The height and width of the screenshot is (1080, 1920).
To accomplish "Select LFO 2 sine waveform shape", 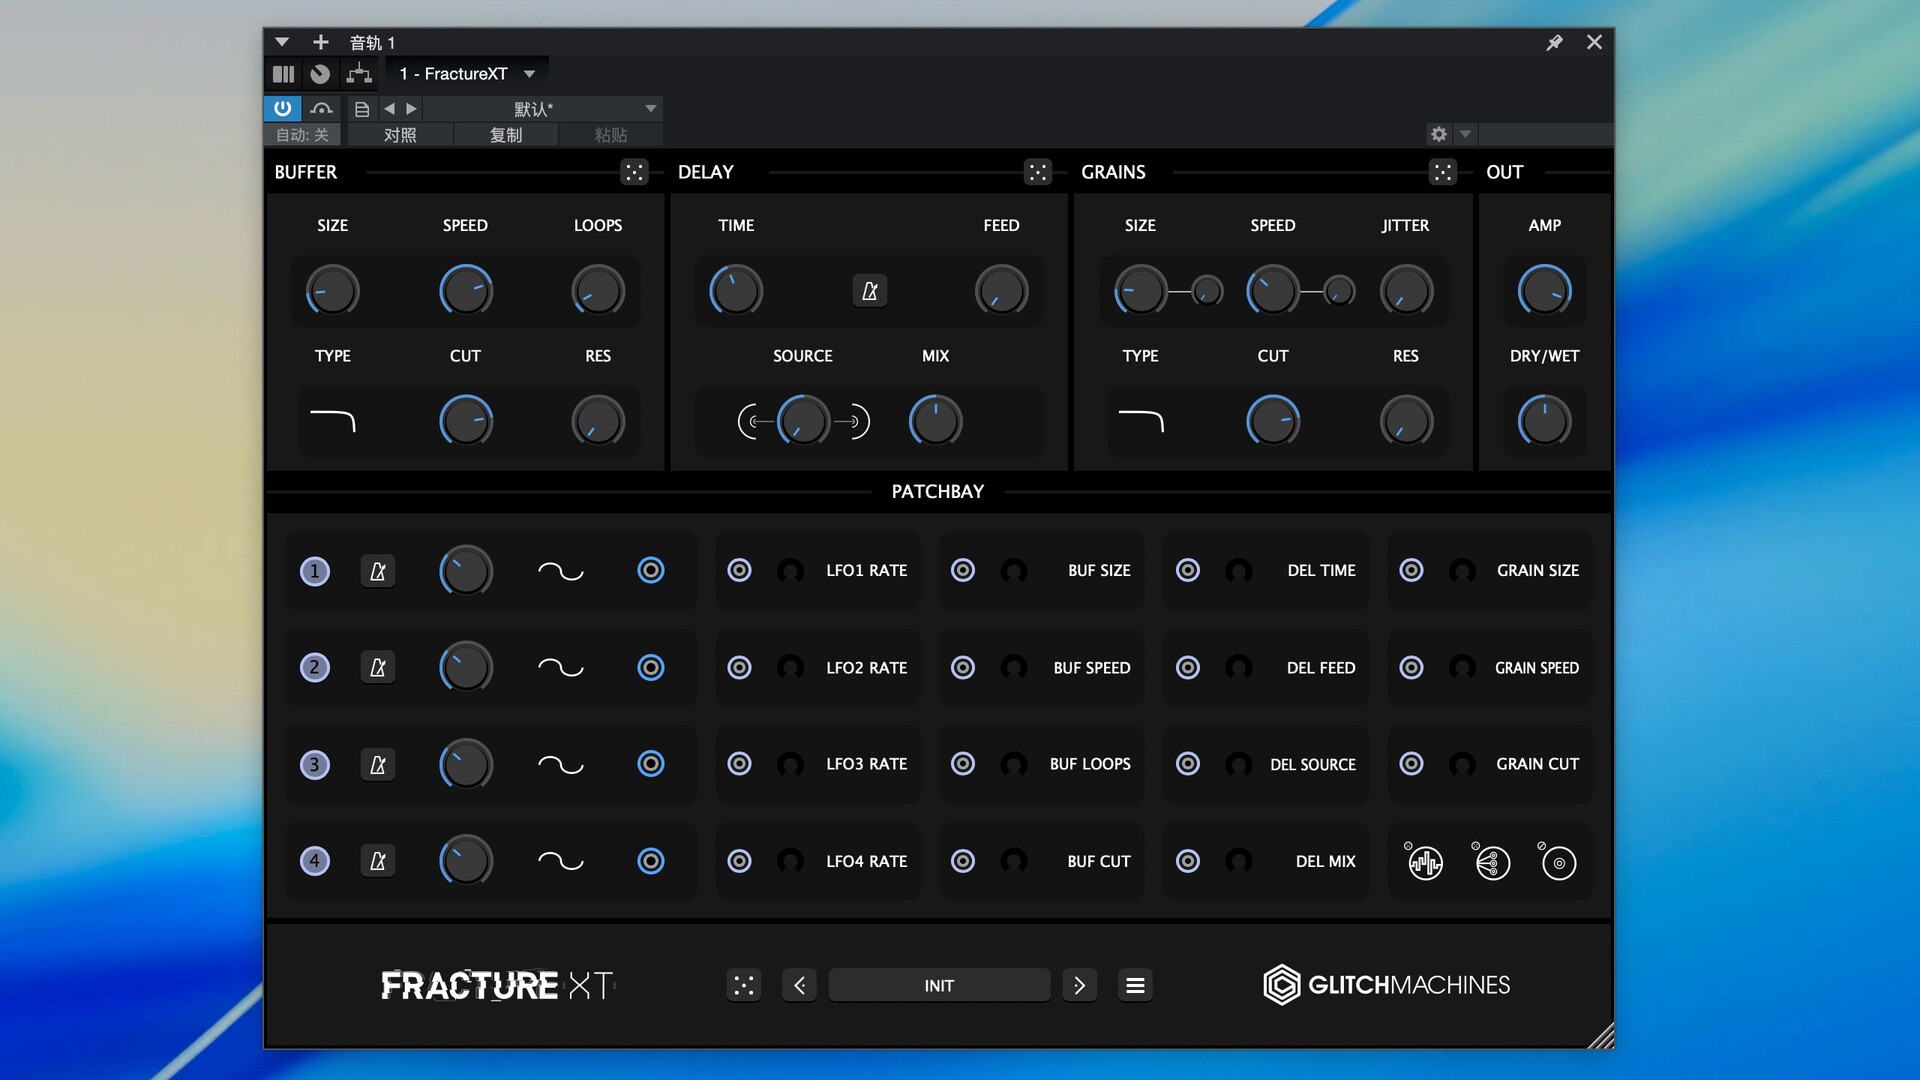I will tap(560, 667).
